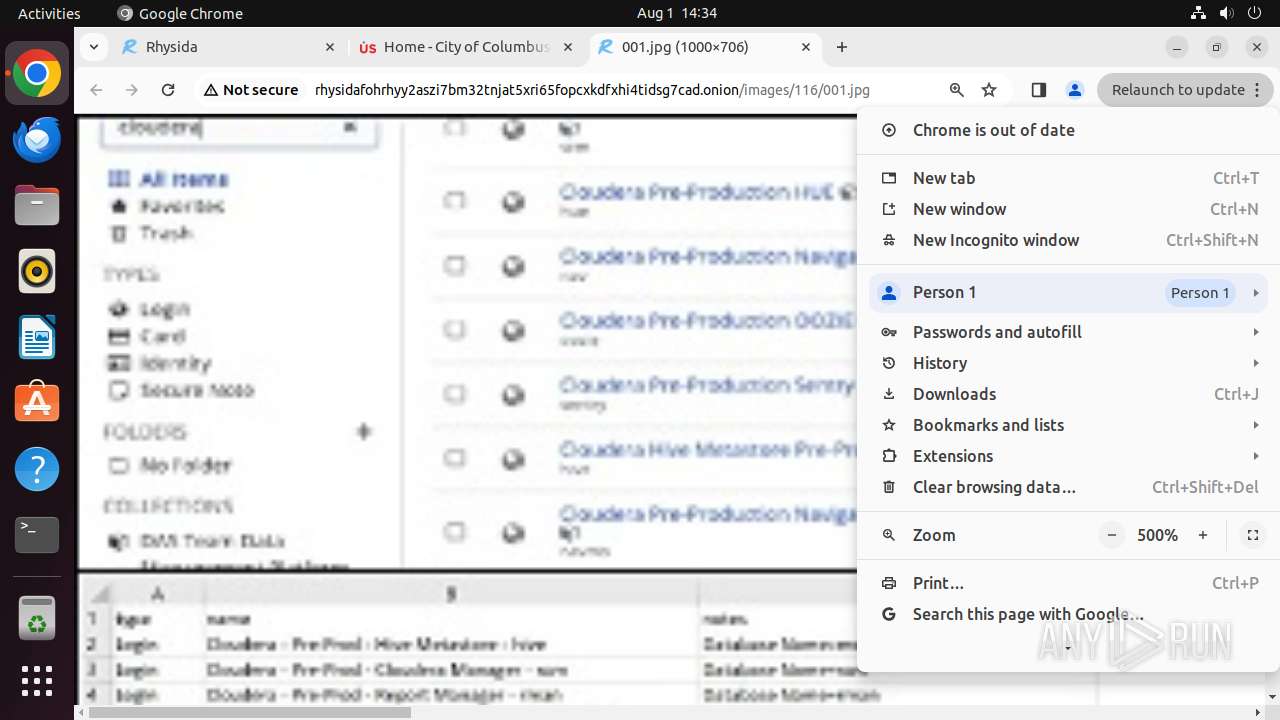Screen dimensions: 1280x720
Task: Click the horizontal scrollbar at page bottom
Action: pyautogui.click(x=250, y=713)
